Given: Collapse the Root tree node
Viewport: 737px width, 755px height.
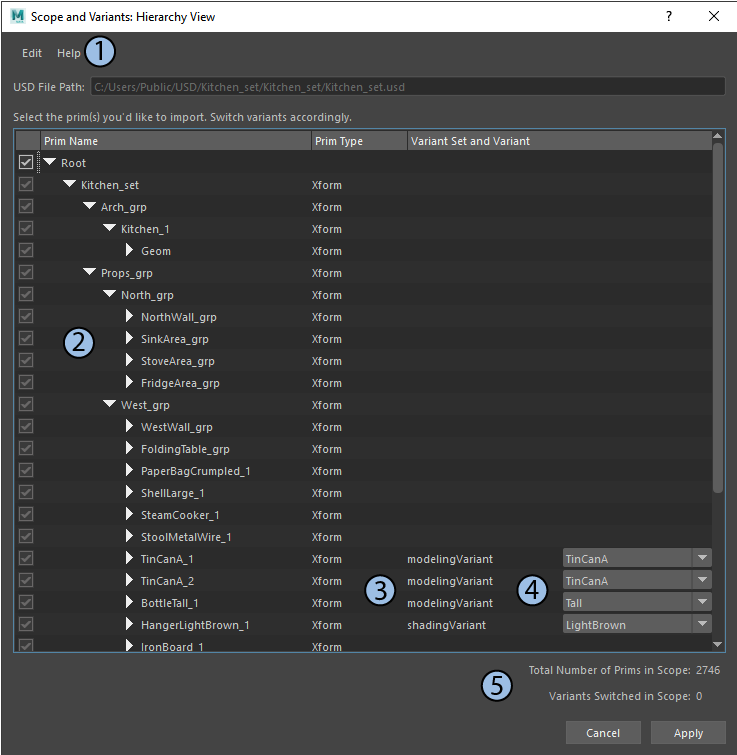Looking at the screenshot, I should pyautogui.click(x=50, y=162).
